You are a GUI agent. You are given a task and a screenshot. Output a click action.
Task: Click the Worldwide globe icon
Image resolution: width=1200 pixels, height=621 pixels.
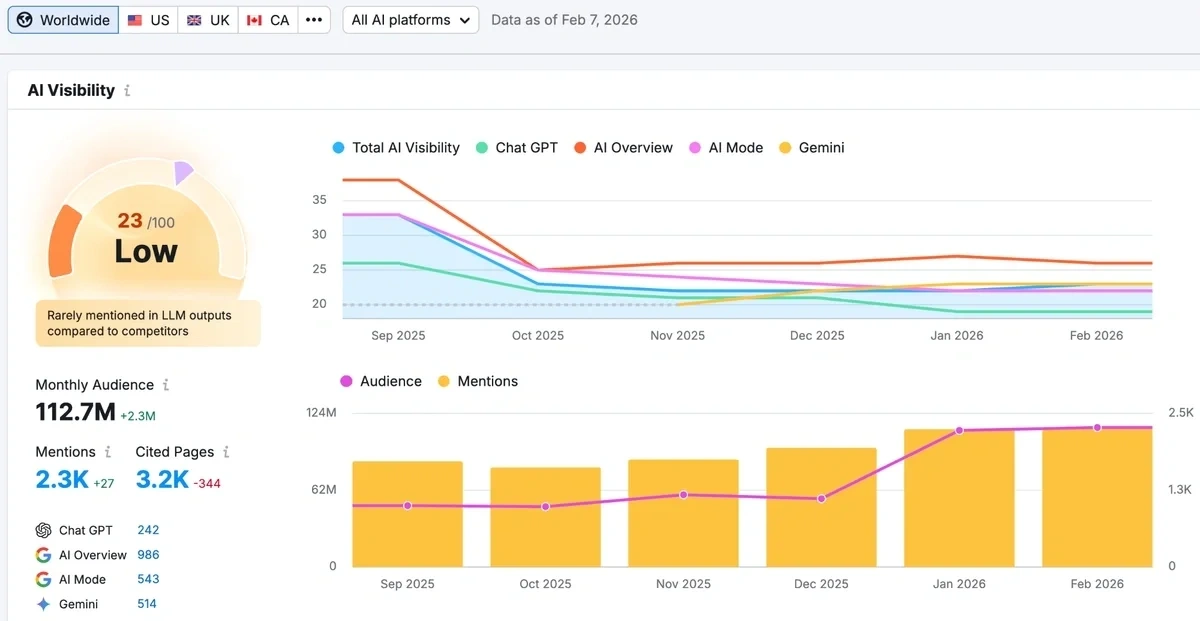tap(26, 20)
